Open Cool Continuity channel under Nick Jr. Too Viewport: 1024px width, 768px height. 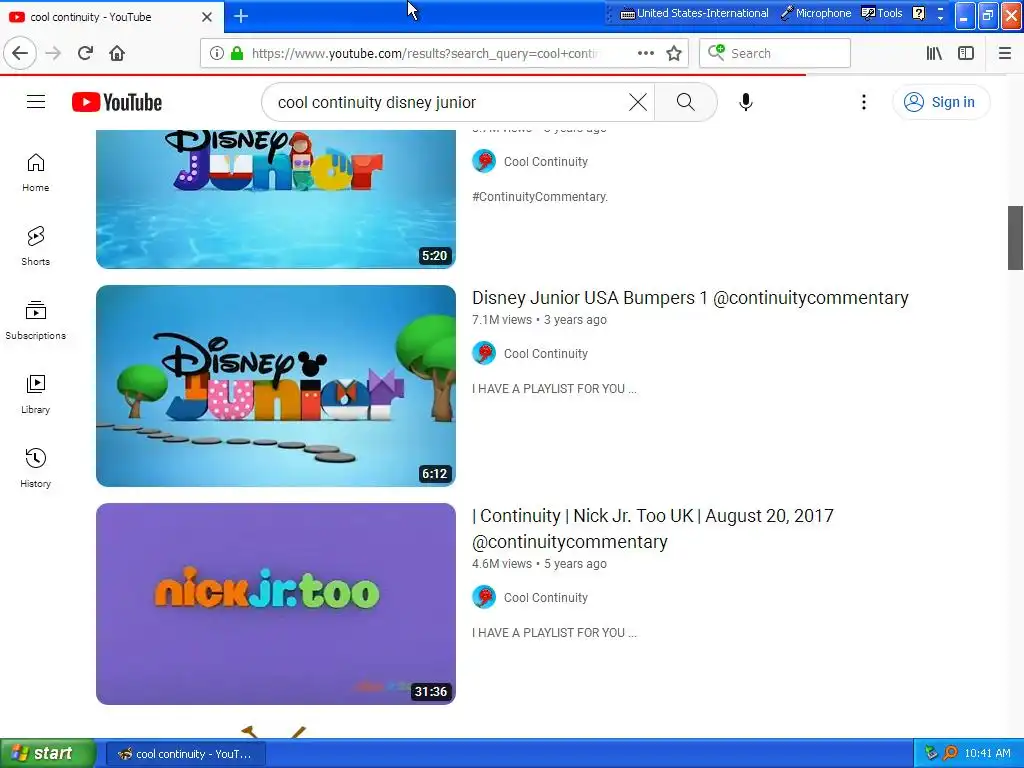point(545,598)
